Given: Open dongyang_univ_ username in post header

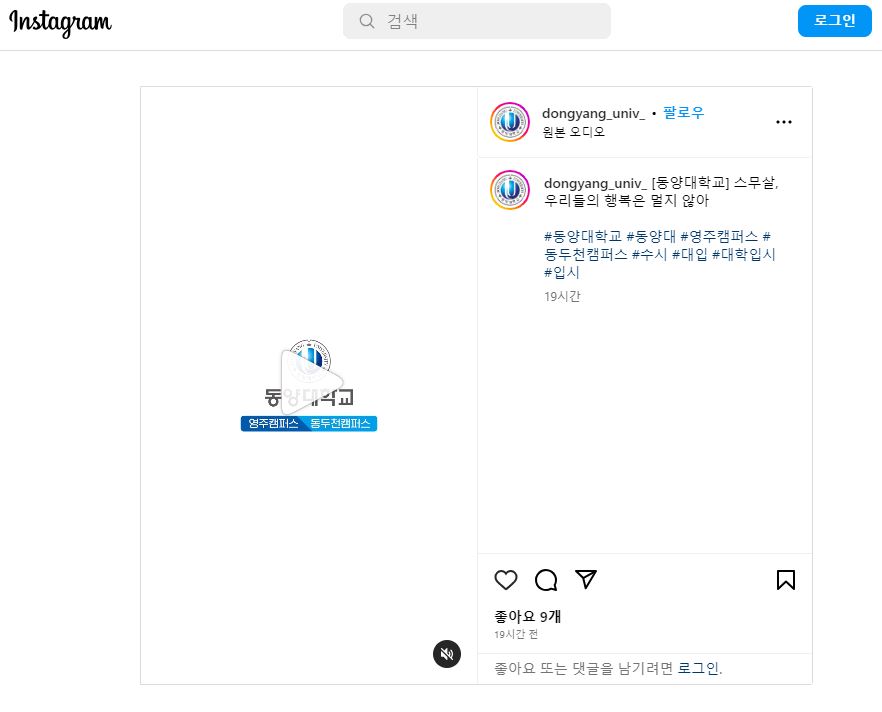Looking at the screenshot, I should [593, 113].
